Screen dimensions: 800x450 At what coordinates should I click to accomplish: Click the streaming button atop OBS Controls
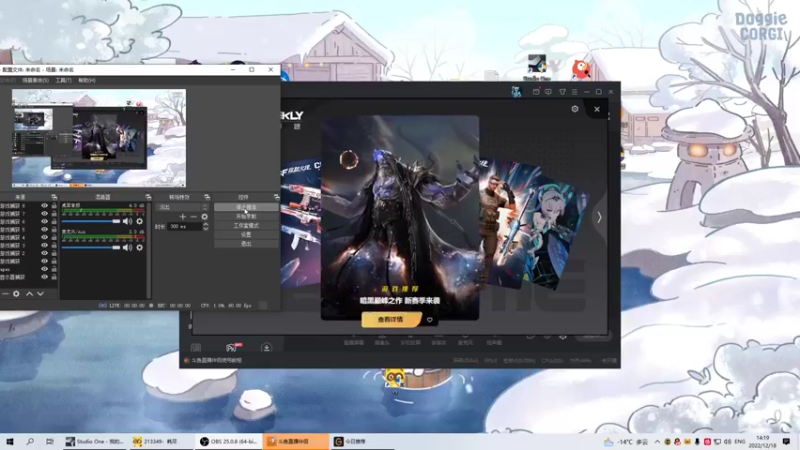click(x=246, y=207)
